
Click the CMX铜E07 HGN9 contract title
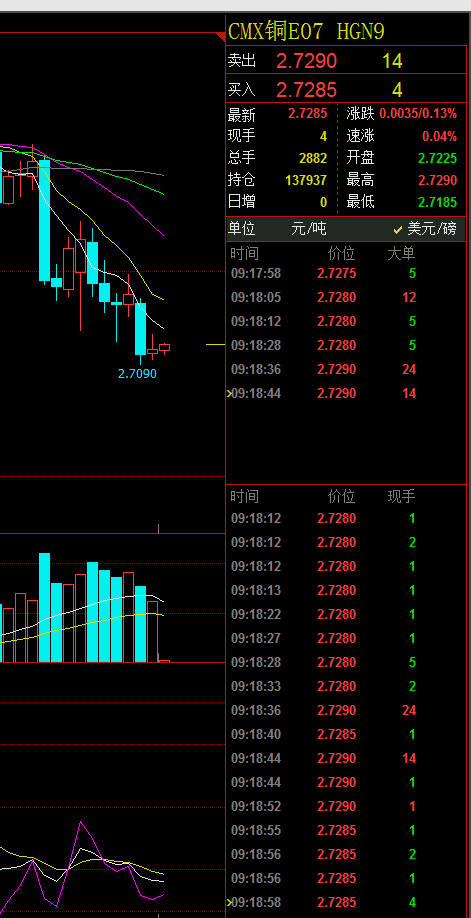click(x=306, y=31)
